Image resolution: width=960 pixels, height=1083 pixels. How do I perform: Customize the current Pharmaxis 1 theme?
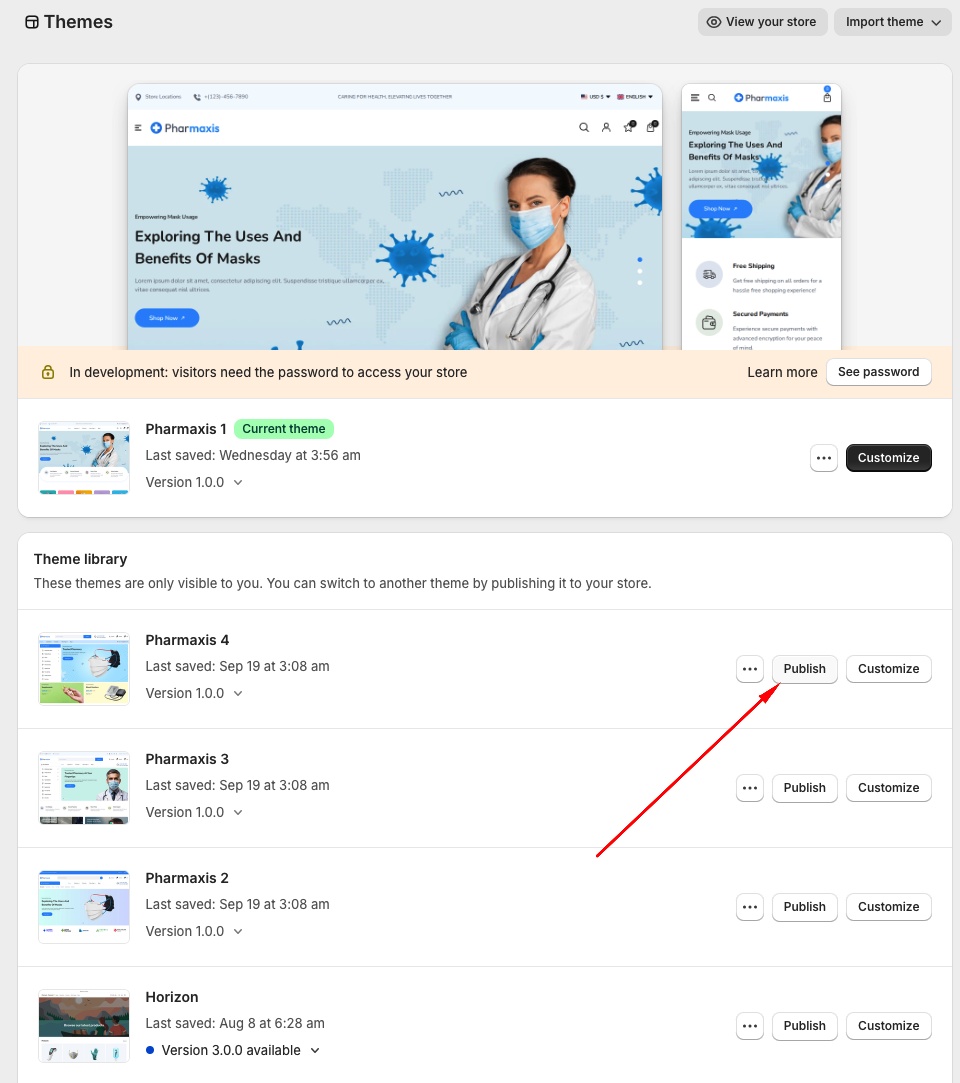point(888,458)
